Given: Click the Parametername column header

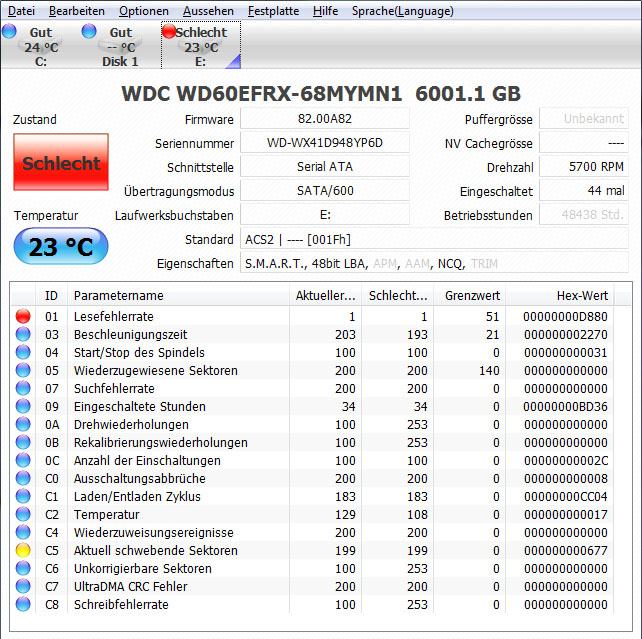Looking at the screenshot, I should (x=179, y=296).
